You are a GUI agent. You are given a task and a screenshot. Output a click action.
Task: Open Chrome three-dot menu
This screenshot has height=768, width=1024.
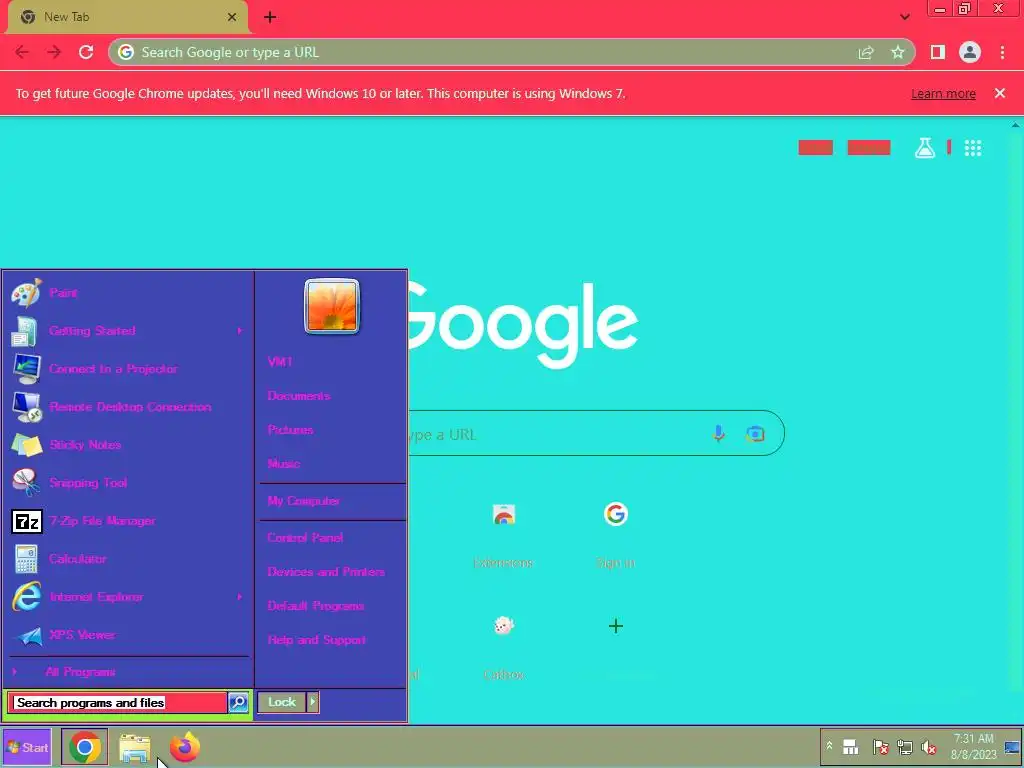coord(1002,52)
